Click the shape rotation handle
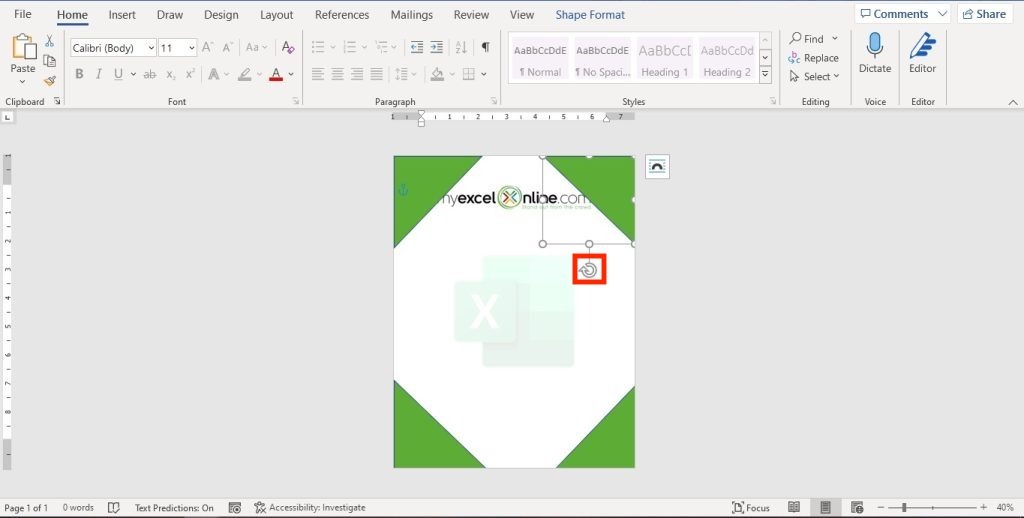 (x=589, y=269)
